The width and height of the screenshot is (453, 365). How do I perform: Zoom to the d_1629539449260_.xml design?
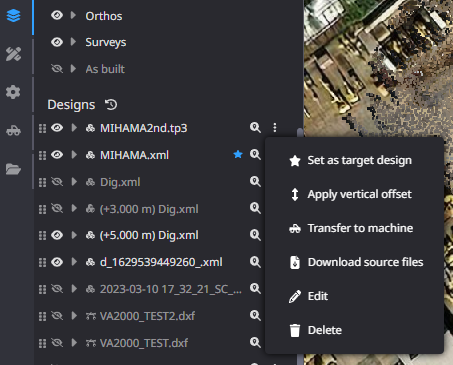pyautogui.click(x=255, y=262)
